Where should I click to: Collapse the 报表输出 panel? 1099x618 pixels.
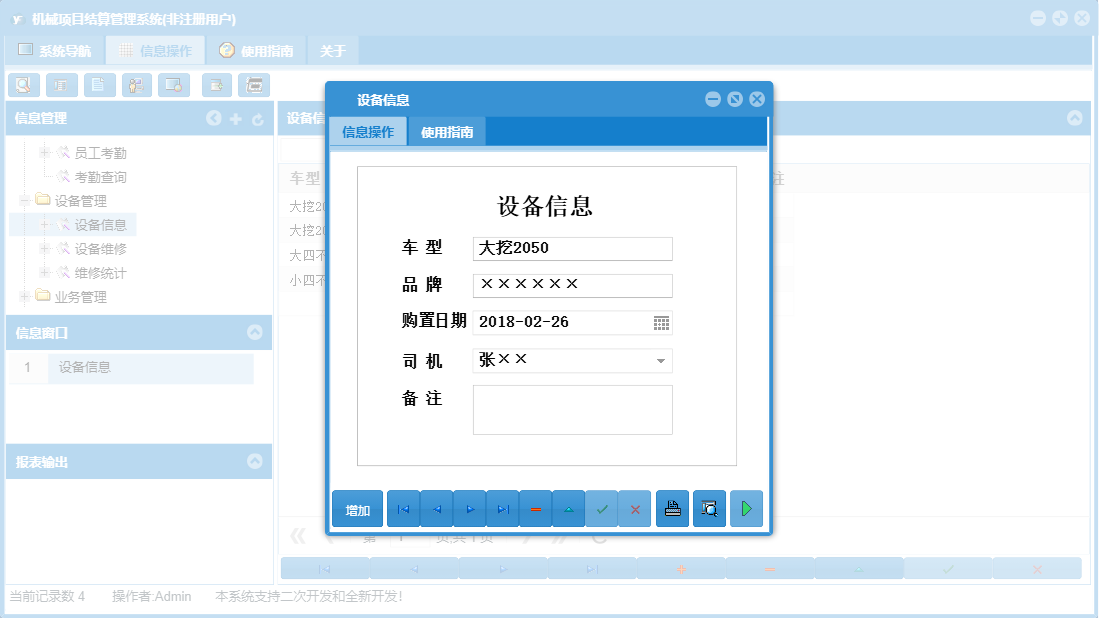(x=257, y=461)
